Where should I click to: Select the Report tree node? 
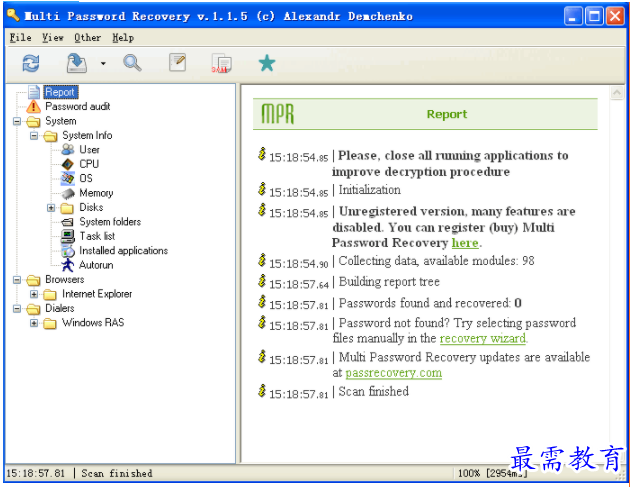pyautogui.click(x=60, y=92)
